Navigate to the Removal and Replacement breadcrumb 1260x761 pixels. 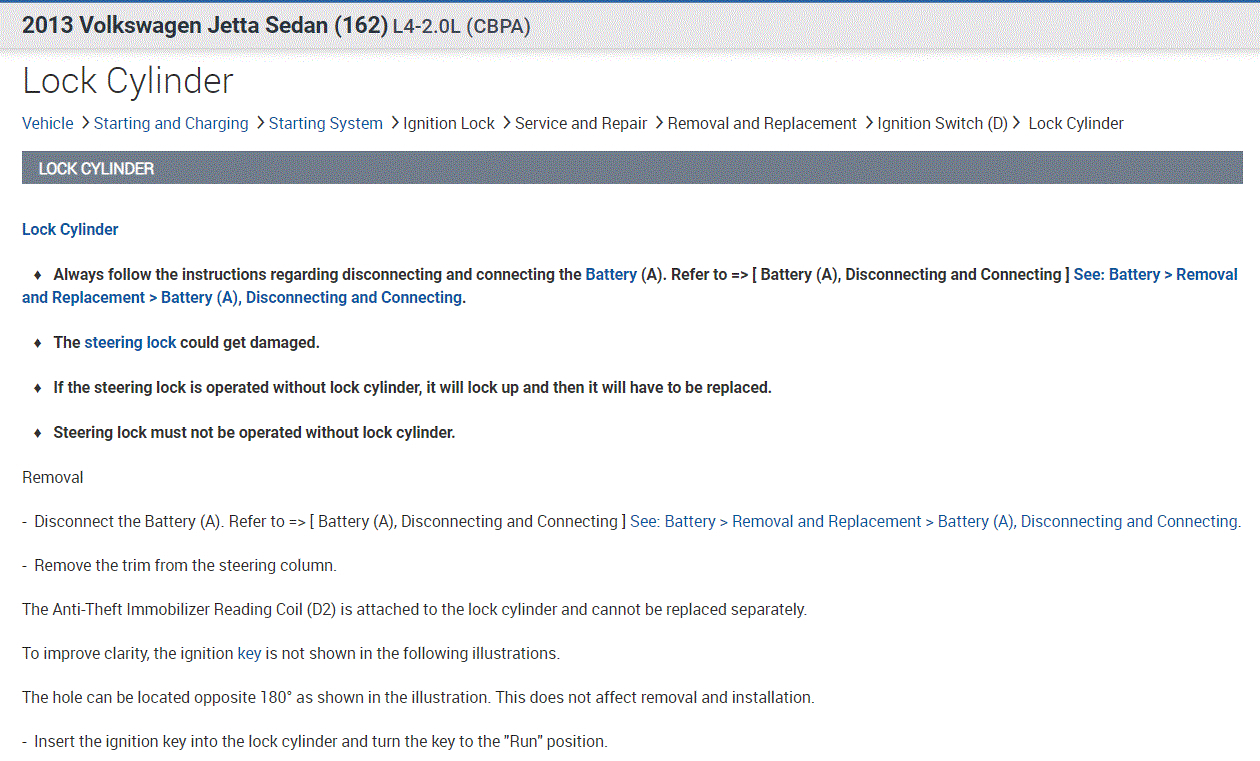762,123
